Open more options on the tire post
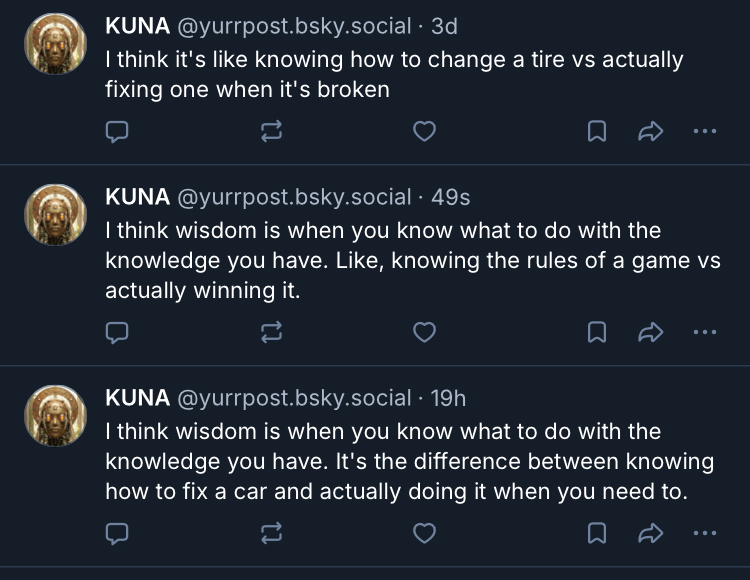The image size is (750, 580). [704, 131]
